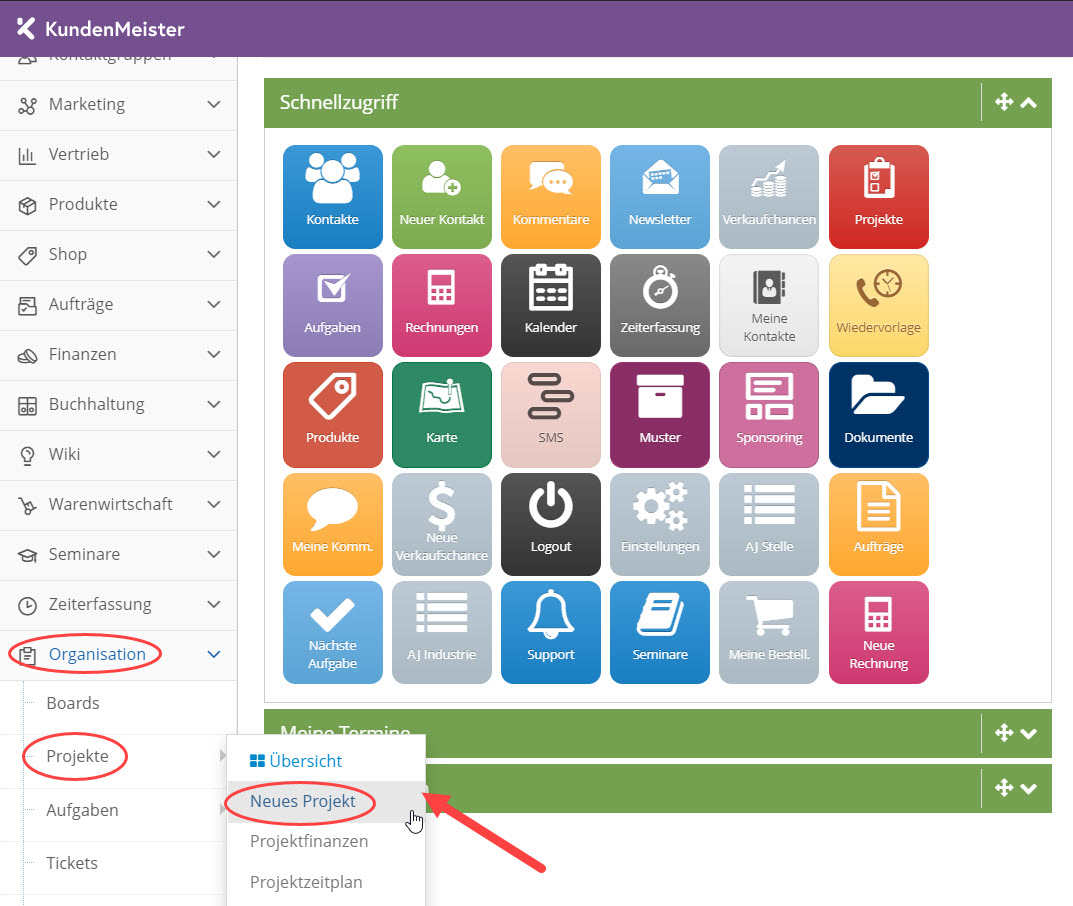The height and width of the screenshot is (906, 1073).
Task: Collapse the Schnellzugriff panel
Action: coord(1028,102)
